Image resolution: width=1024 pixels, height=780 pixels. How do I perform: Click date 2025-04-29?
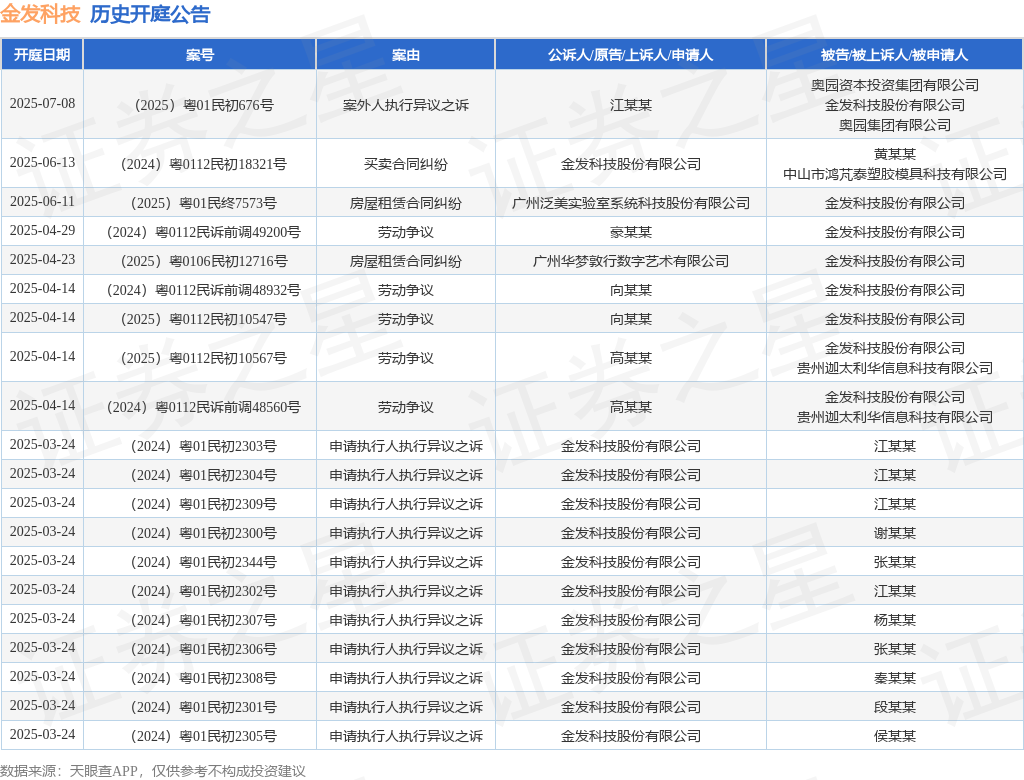pyautogui.click(x=42, y=230)
